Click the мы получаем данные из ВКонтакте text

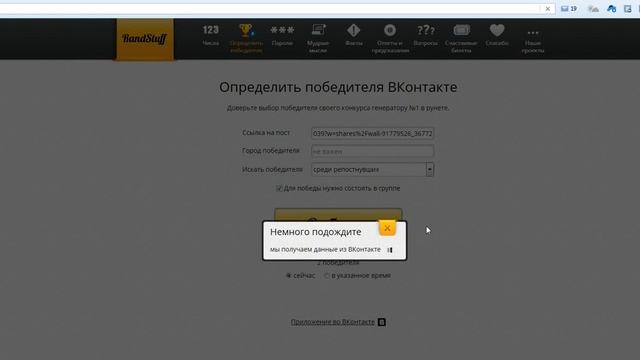click(325, 249)
